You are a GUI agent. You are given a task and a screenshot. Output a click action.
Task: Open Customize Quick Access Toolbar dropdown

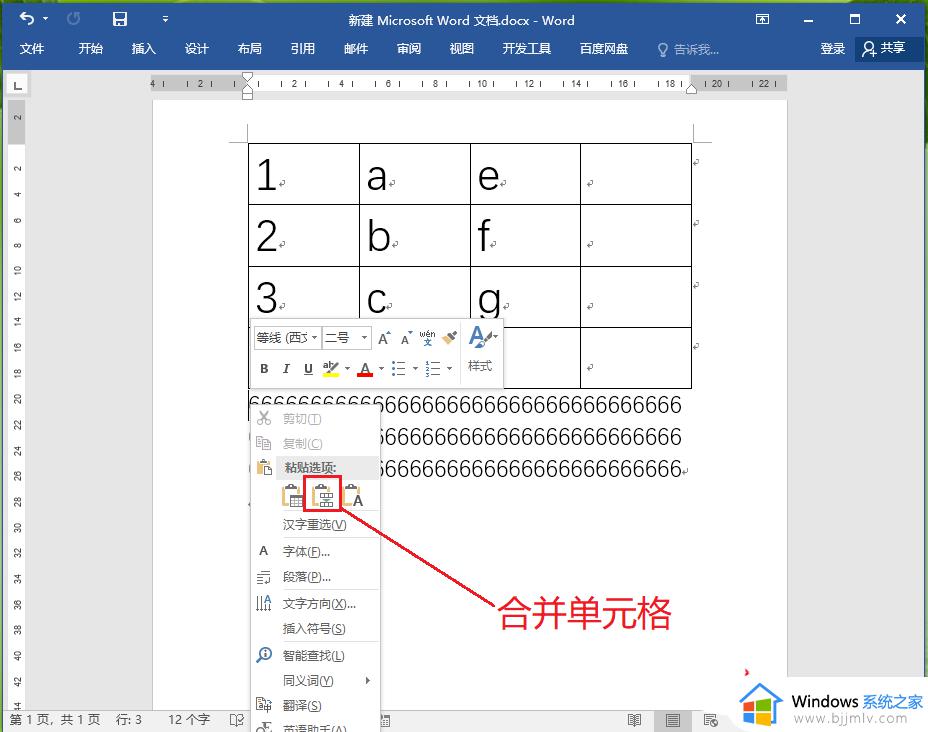click(165, 19)
